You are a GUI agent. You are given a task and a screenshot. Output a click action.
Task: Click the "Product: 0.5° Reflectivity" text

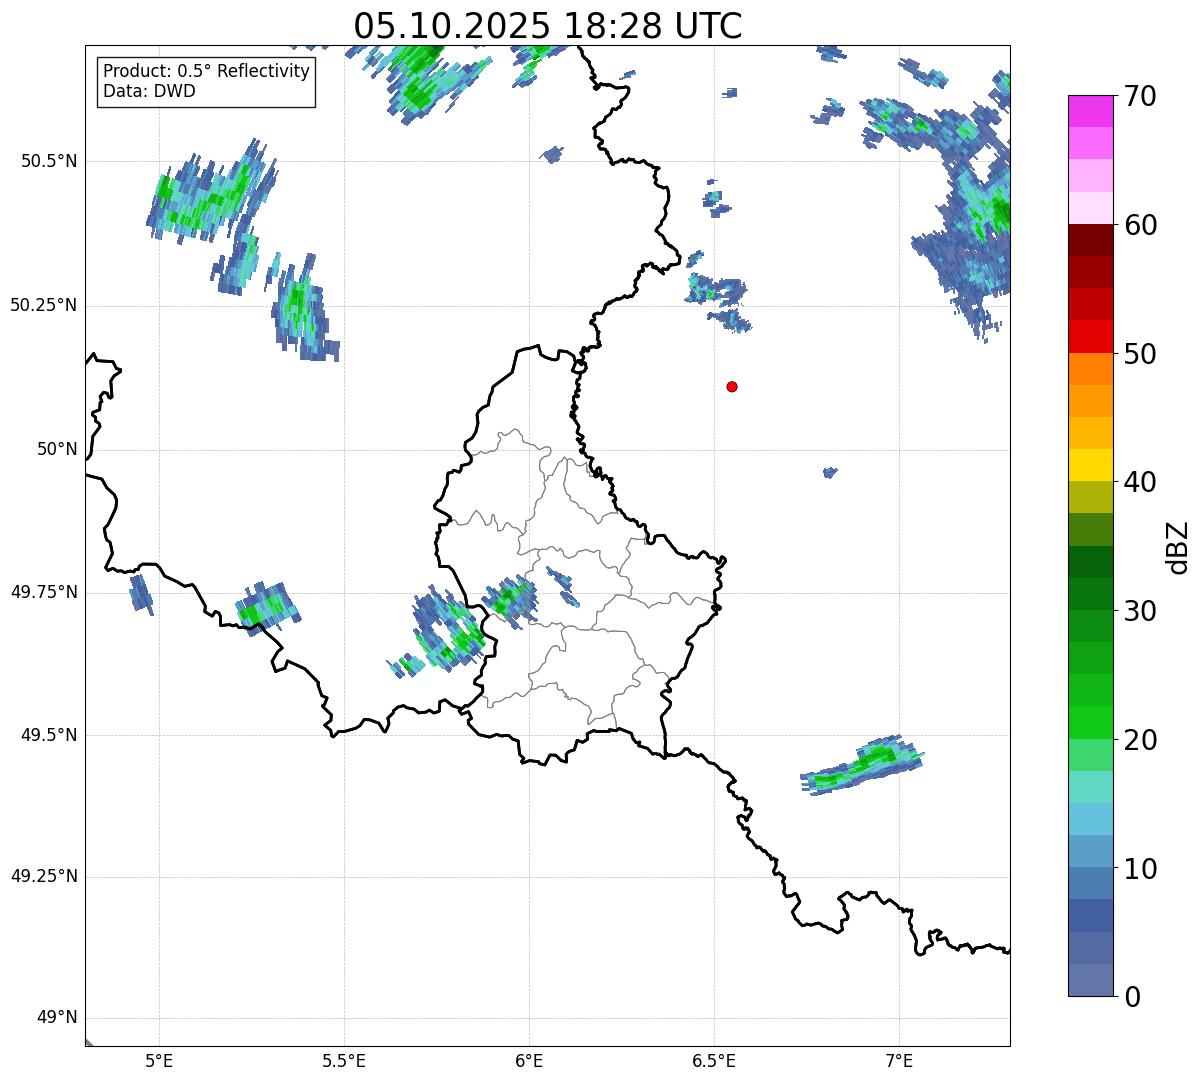click(206, 72)
